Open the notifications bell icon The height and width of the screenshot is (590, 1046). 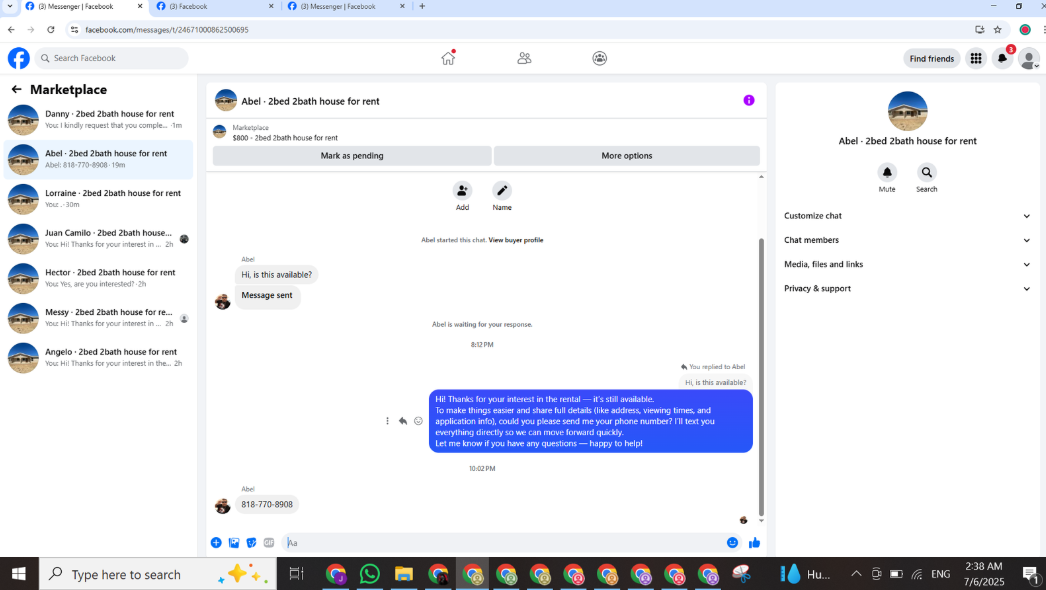click(1002, 59)
